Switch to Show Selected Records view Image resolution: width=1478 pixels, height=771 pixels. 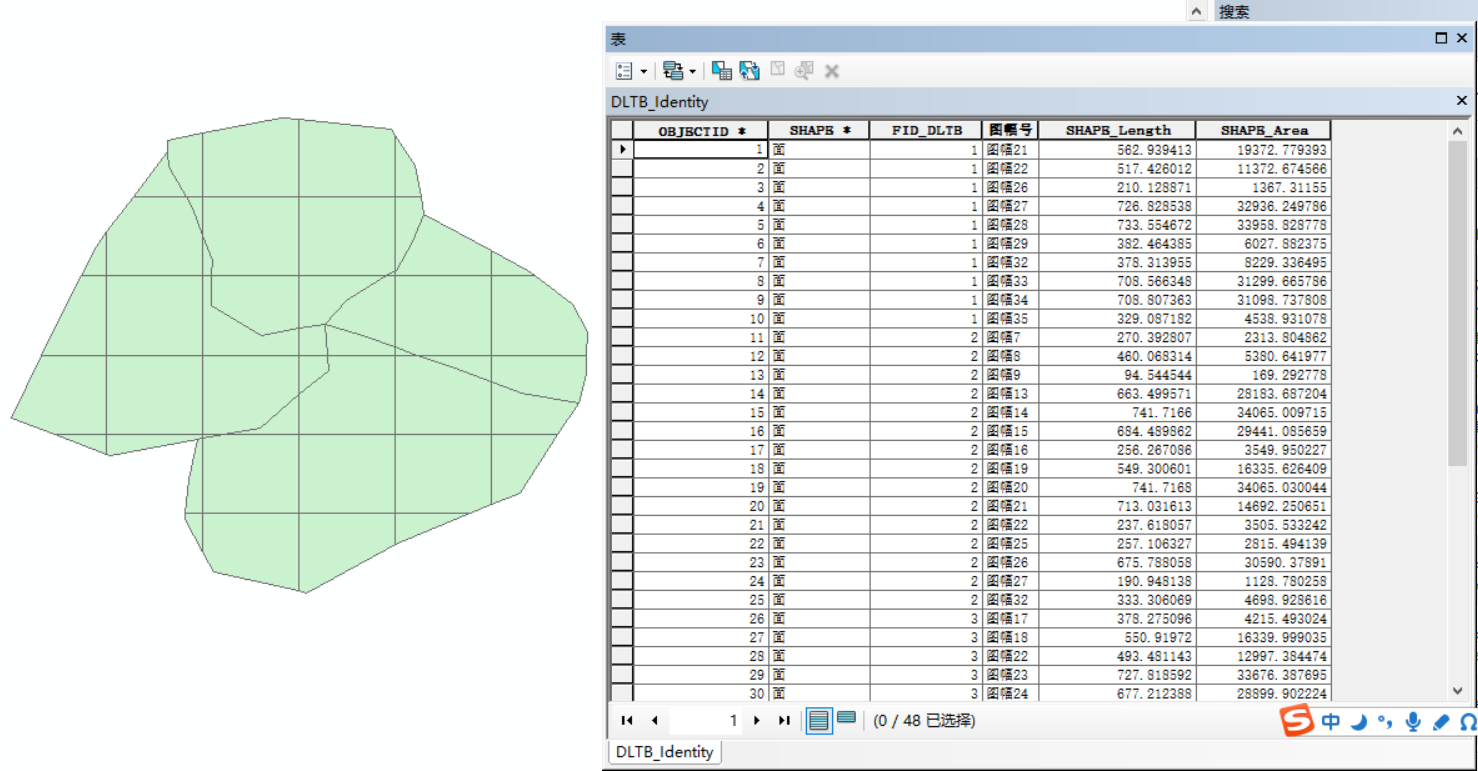tap(845, 720)
